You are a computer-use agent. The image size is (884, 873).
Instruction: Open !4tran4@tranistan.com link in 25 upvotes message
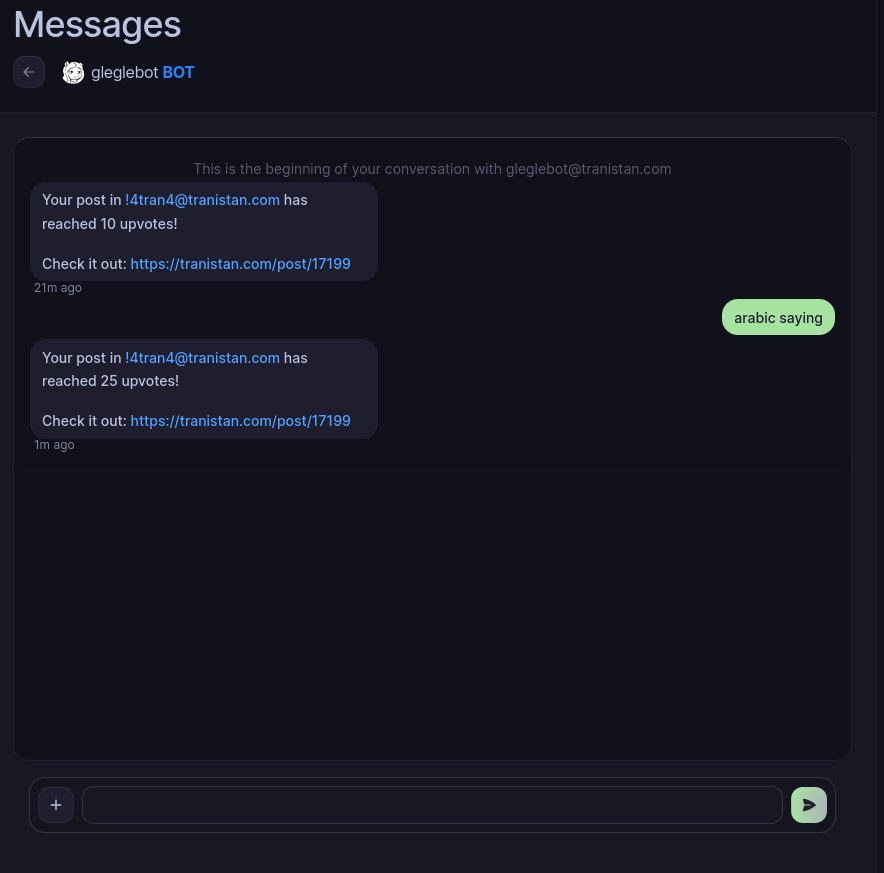[202, 358]
